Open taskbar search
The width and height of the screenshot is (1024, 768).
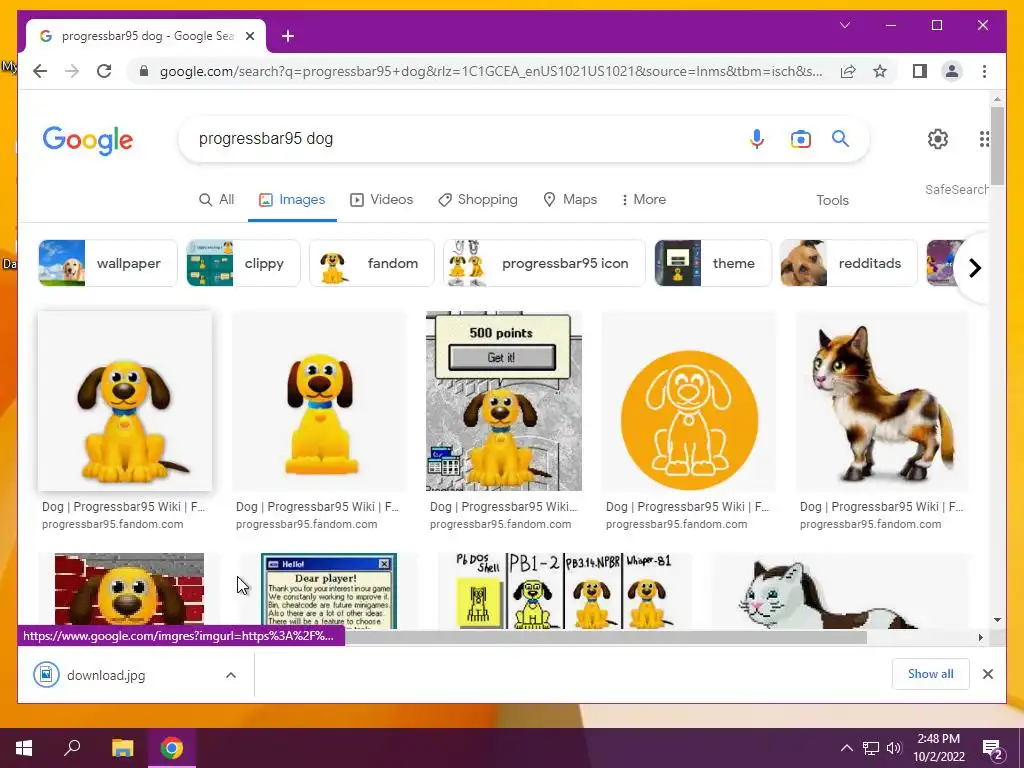(72, 747)
